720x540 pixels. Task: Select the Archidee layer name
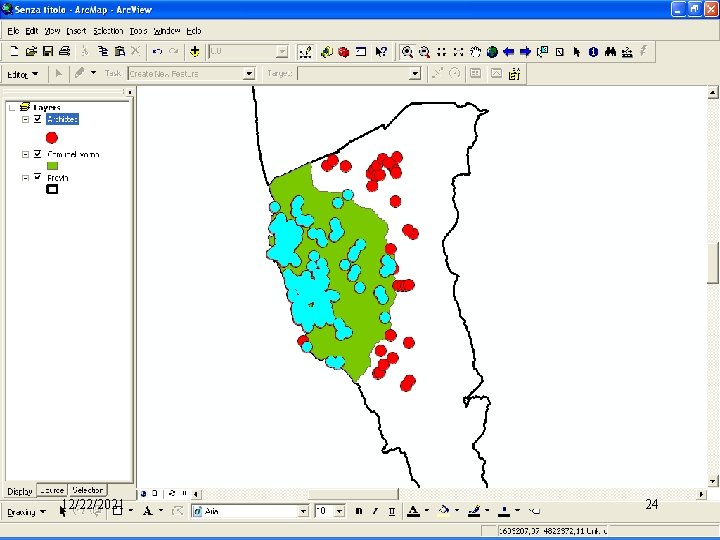pyautogui.click(x=62, y=119)
